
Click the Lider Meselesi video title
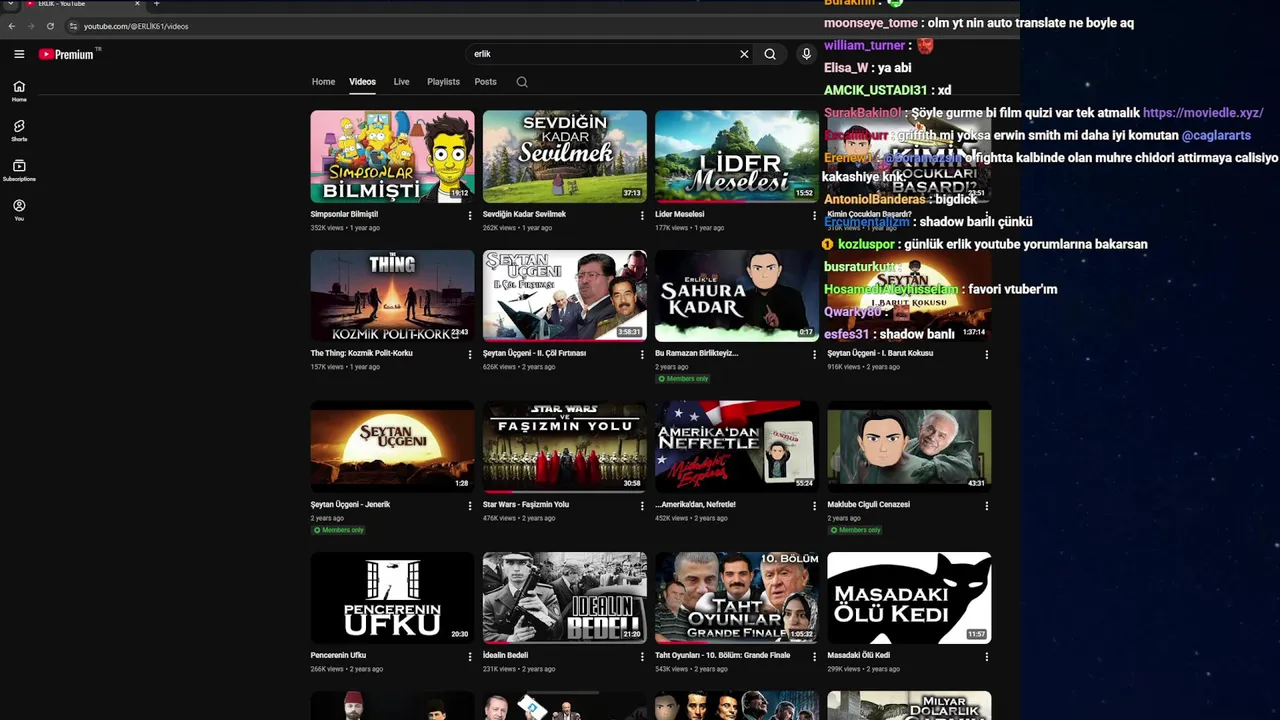point(680,214)
